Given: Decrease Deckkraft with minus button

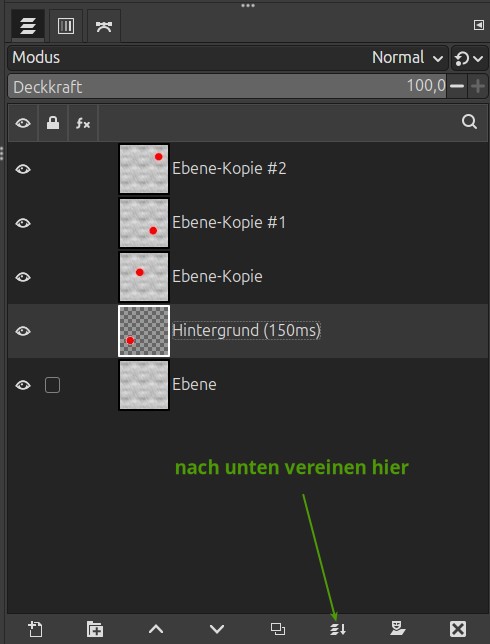Looking at the screenshot, I should 457,86.
